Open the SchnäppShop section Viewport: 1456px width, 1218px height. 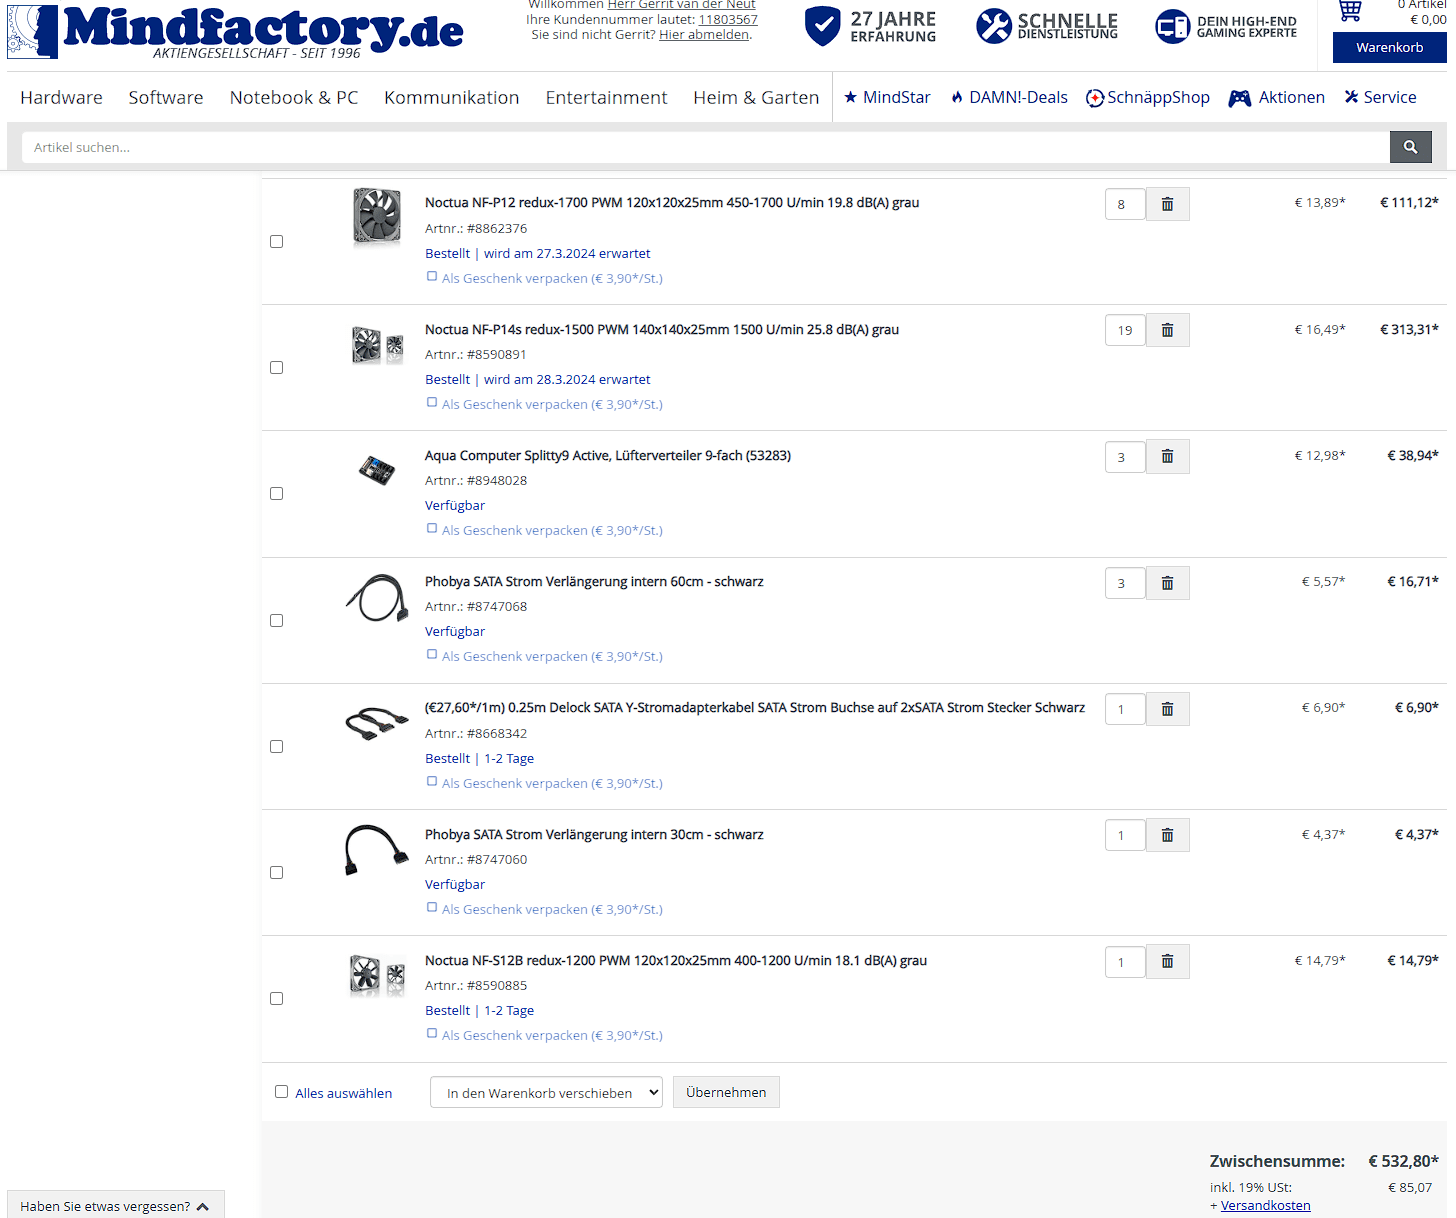click(x=1148, y=97)
